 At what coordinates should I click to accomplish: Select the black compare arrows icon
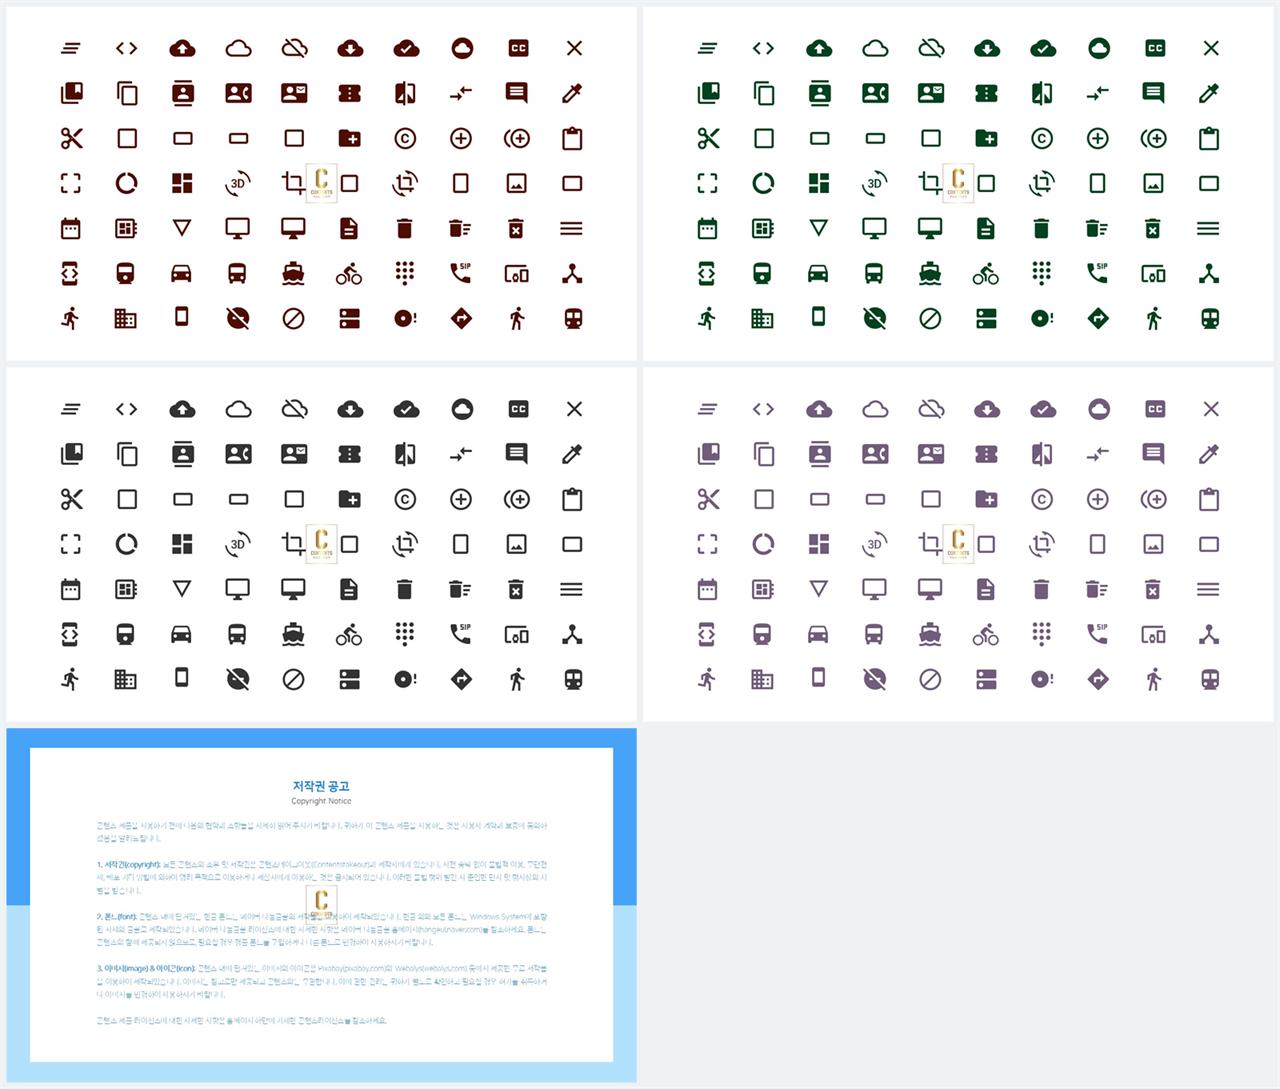(x=461, y=454)
